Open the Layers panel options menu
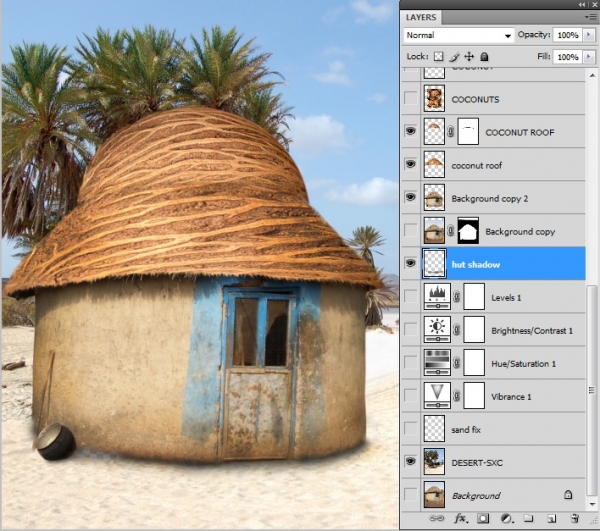The width and height of the screenshot is (600, 531). click(591, 17)
